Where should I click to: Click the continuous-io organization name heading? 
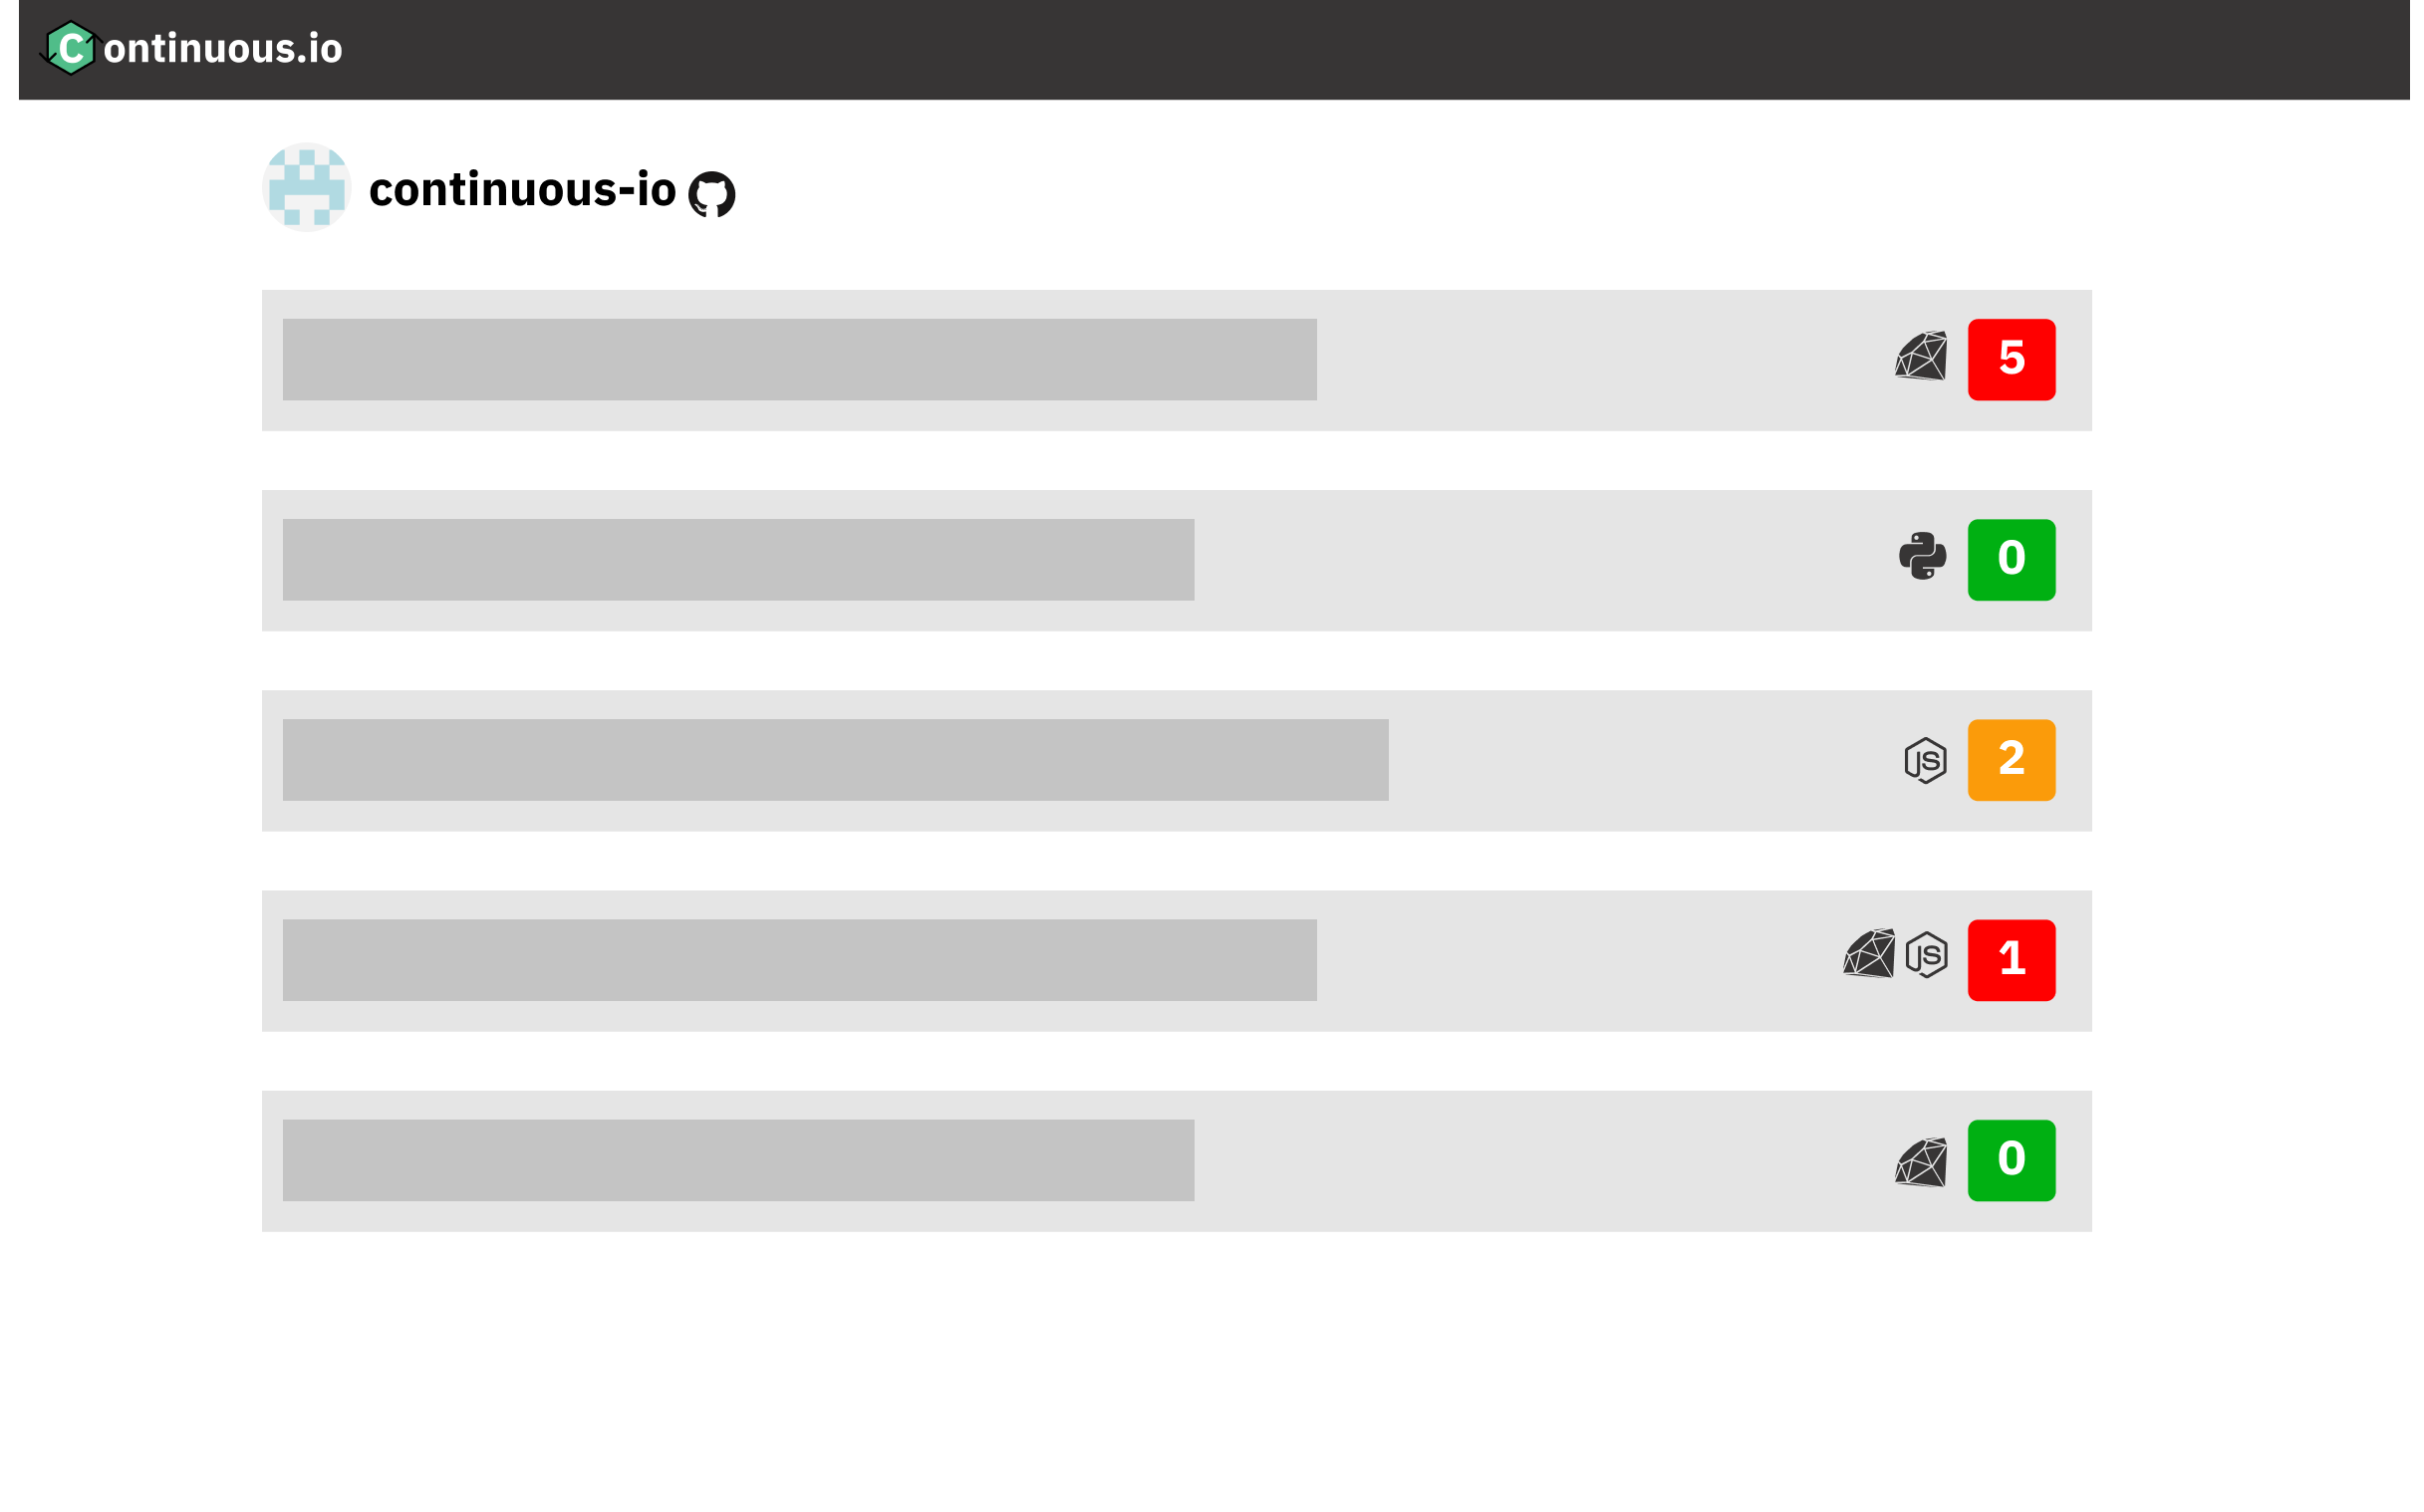point(522,190)
